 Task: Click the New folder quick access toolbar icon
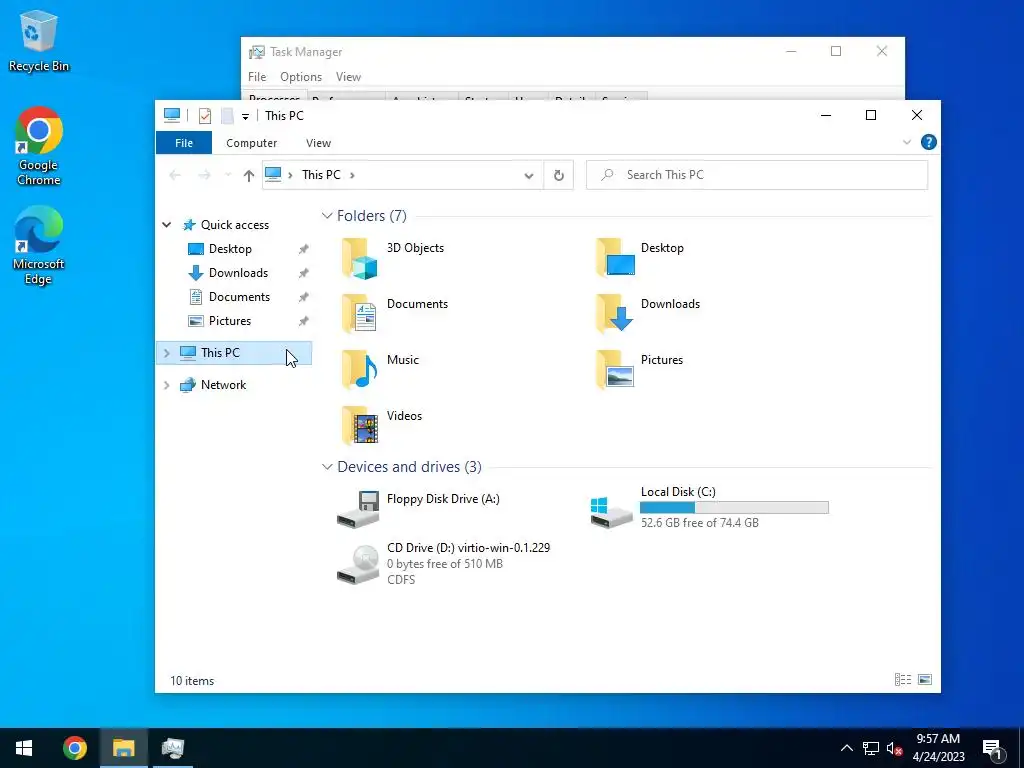[x=227, y=116]
